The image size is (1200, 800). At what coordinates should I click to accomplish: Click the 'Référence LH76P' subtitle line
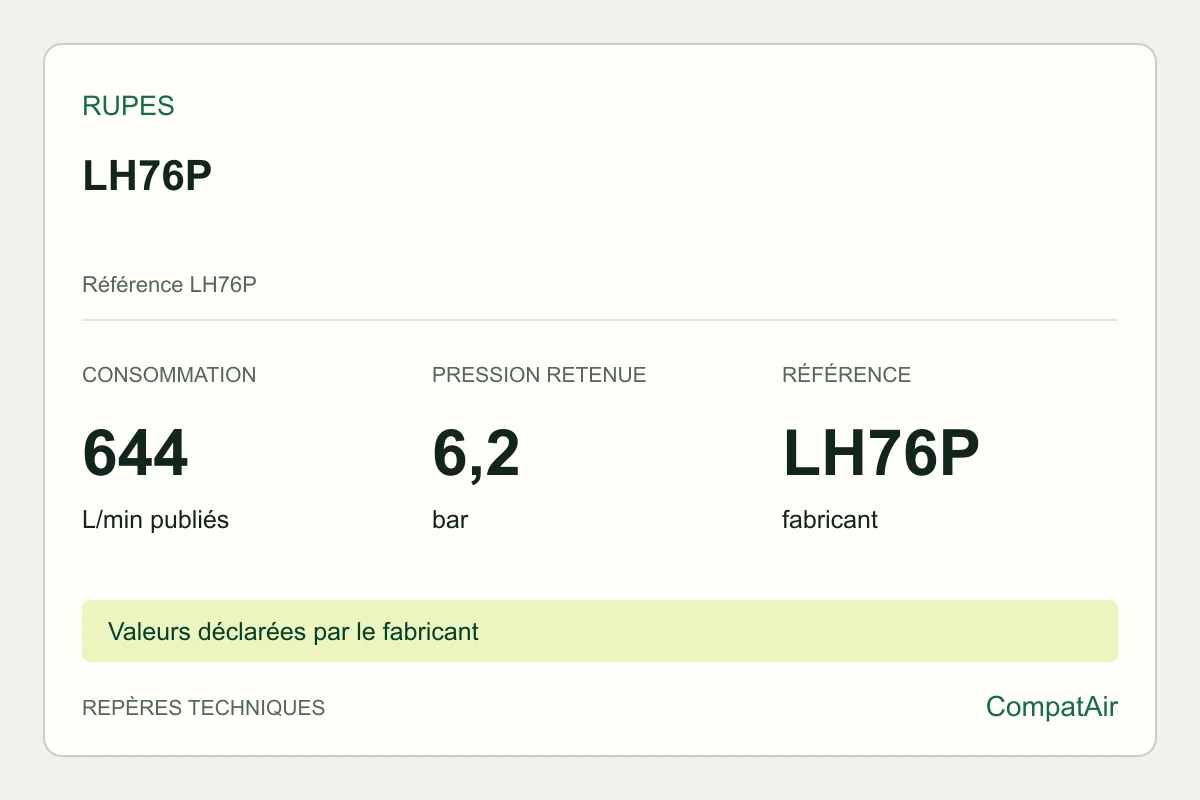point(169,285)
